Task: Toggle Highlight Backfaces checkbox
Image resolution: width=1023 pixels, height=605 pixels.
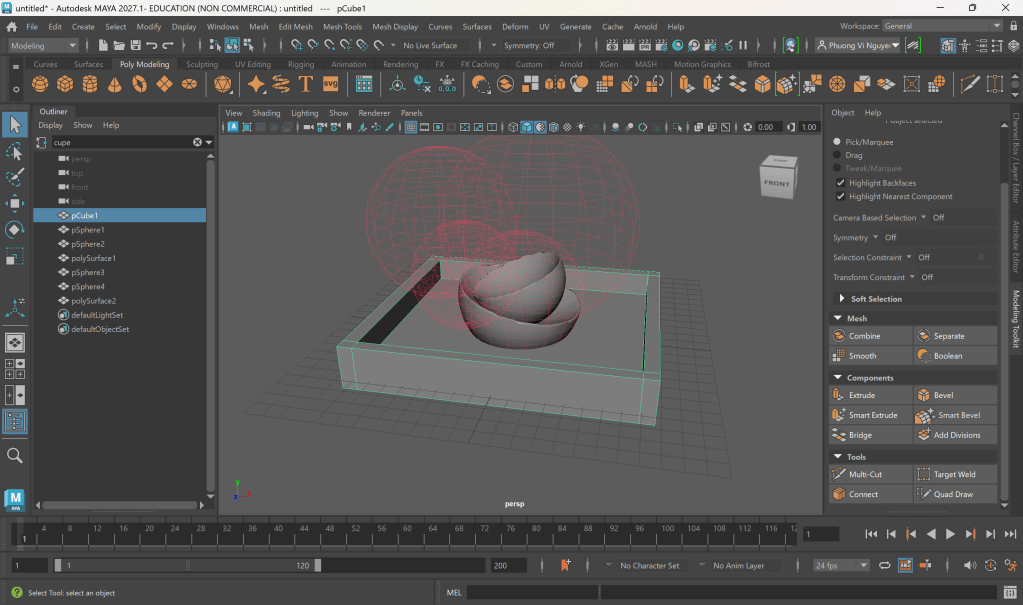Action: tap(840, 183)
